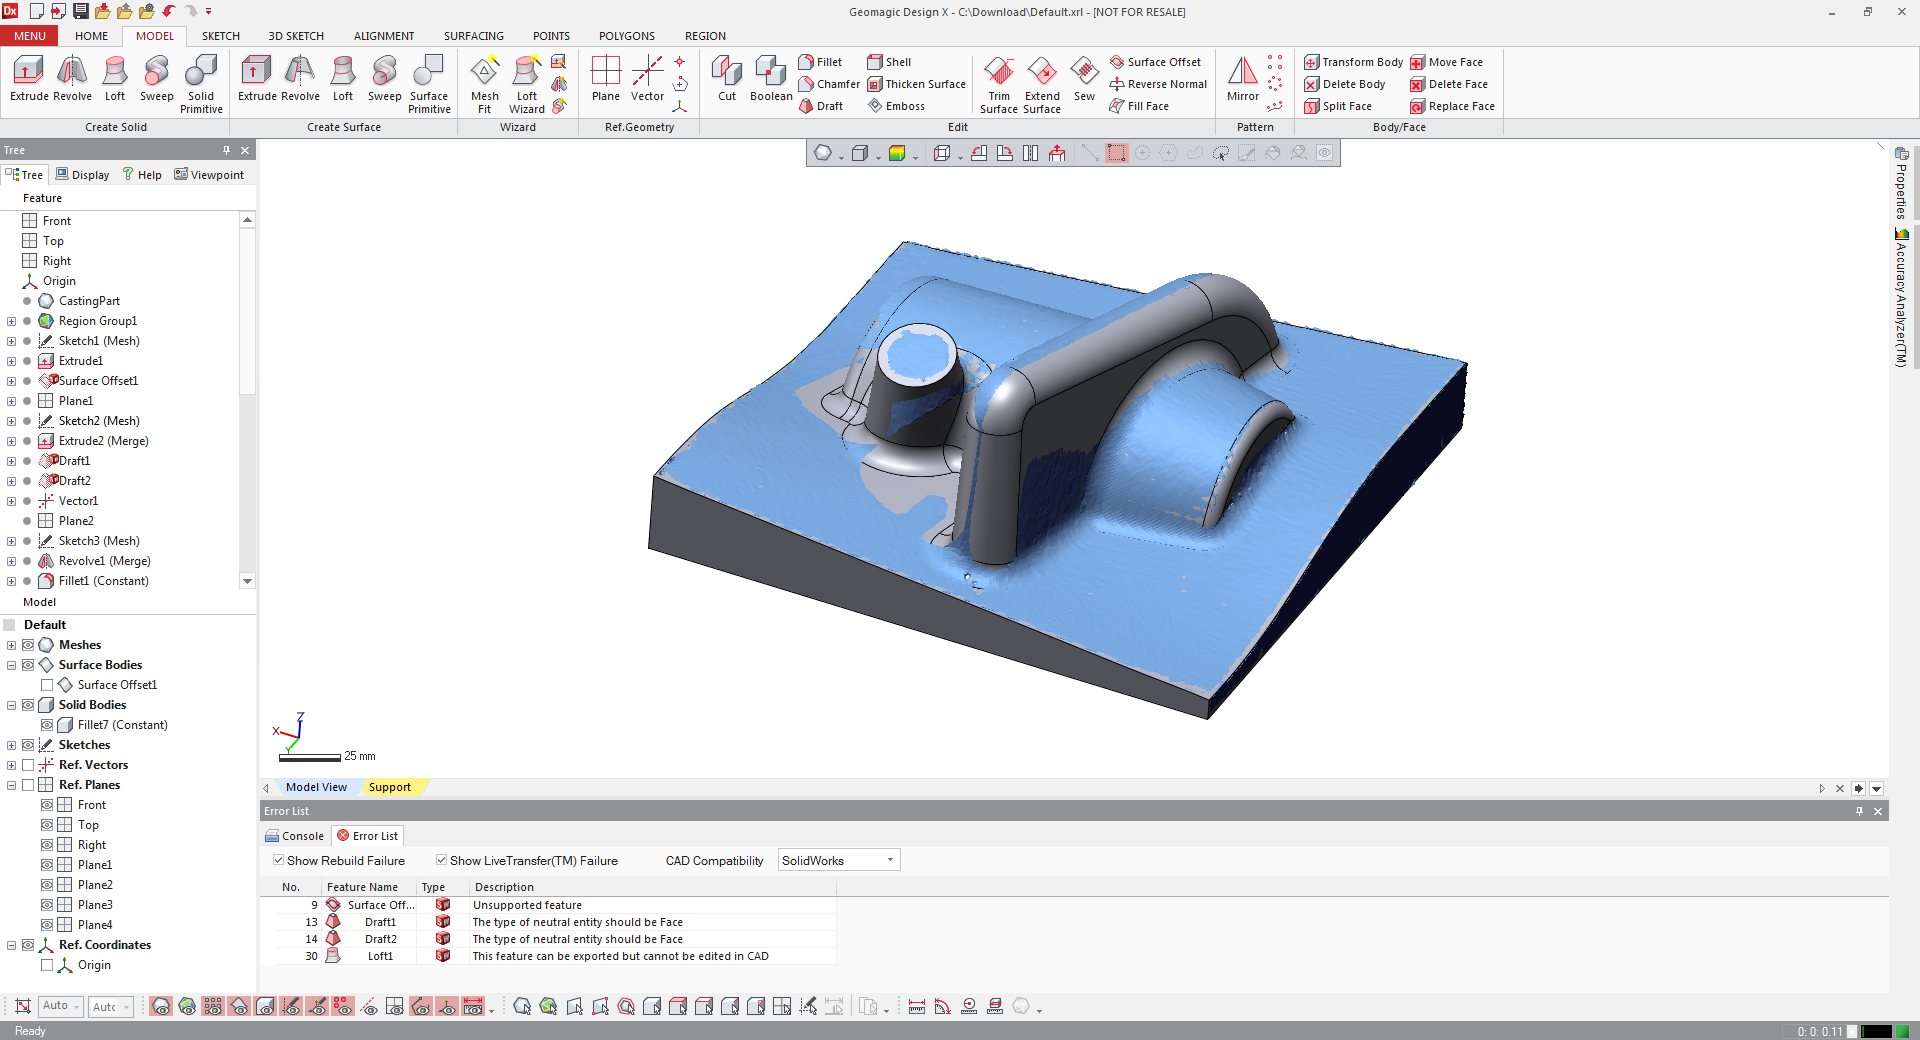Select the Solid Extrude tool
The image size is (1920, 1040).
pyautogui.click(x=29, y=78)
